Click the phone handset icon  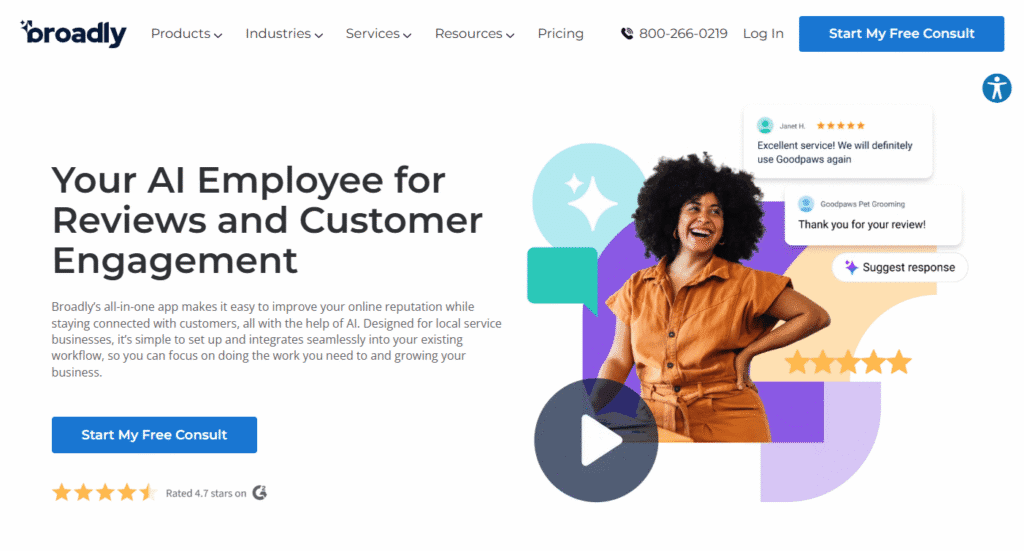click(x=627, y=33)
